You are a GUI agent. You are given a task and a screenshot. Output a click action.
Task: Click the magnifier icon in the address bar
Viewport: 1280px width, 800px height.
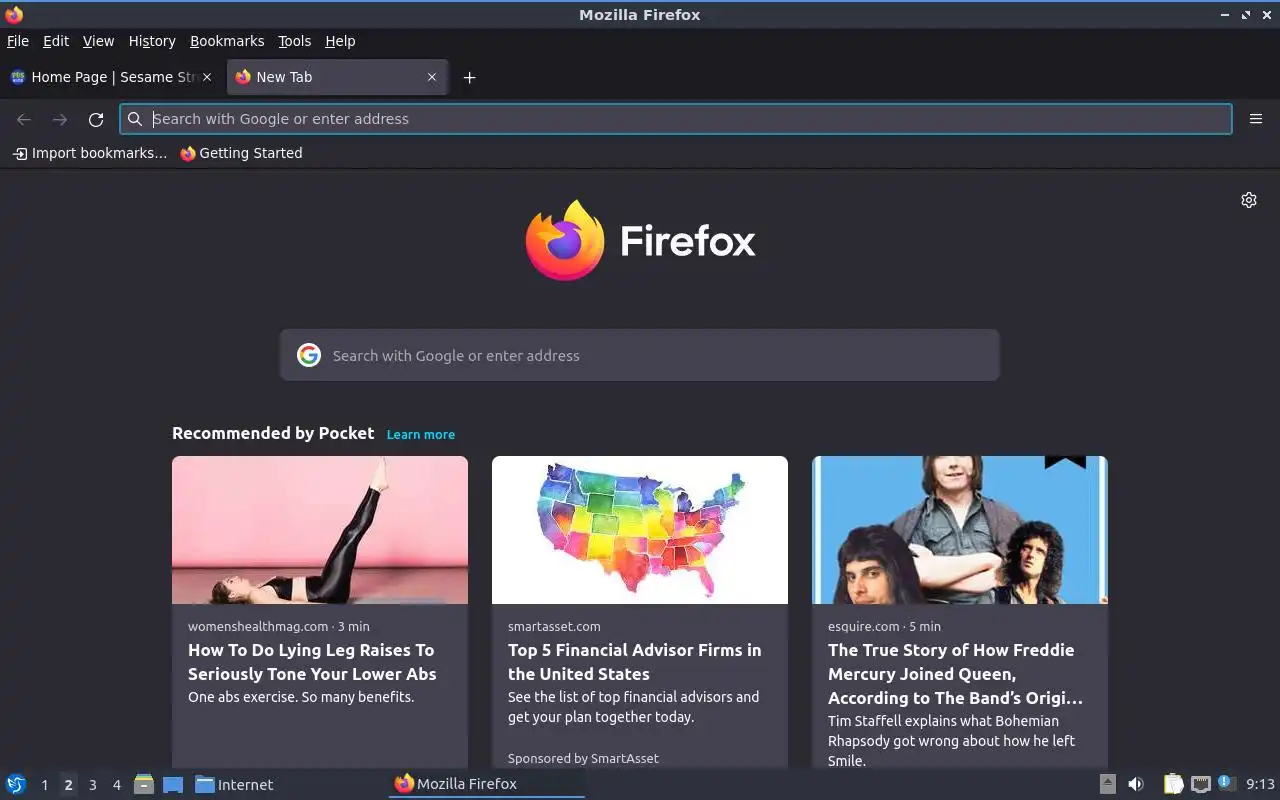tap(135, 119)
